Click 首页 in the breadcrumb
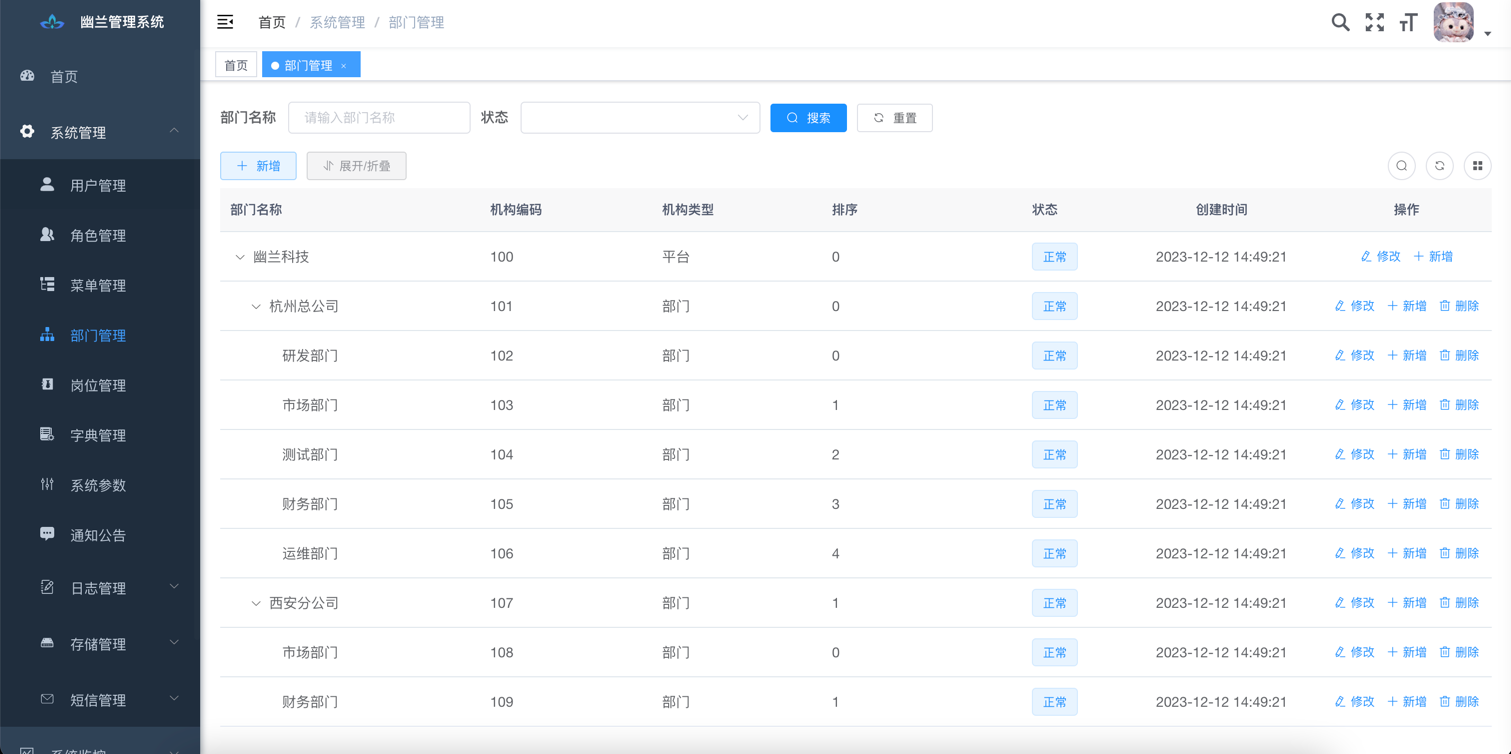Image resolution: width=1511 pixels, height=754 pixels. click(272, 22)
